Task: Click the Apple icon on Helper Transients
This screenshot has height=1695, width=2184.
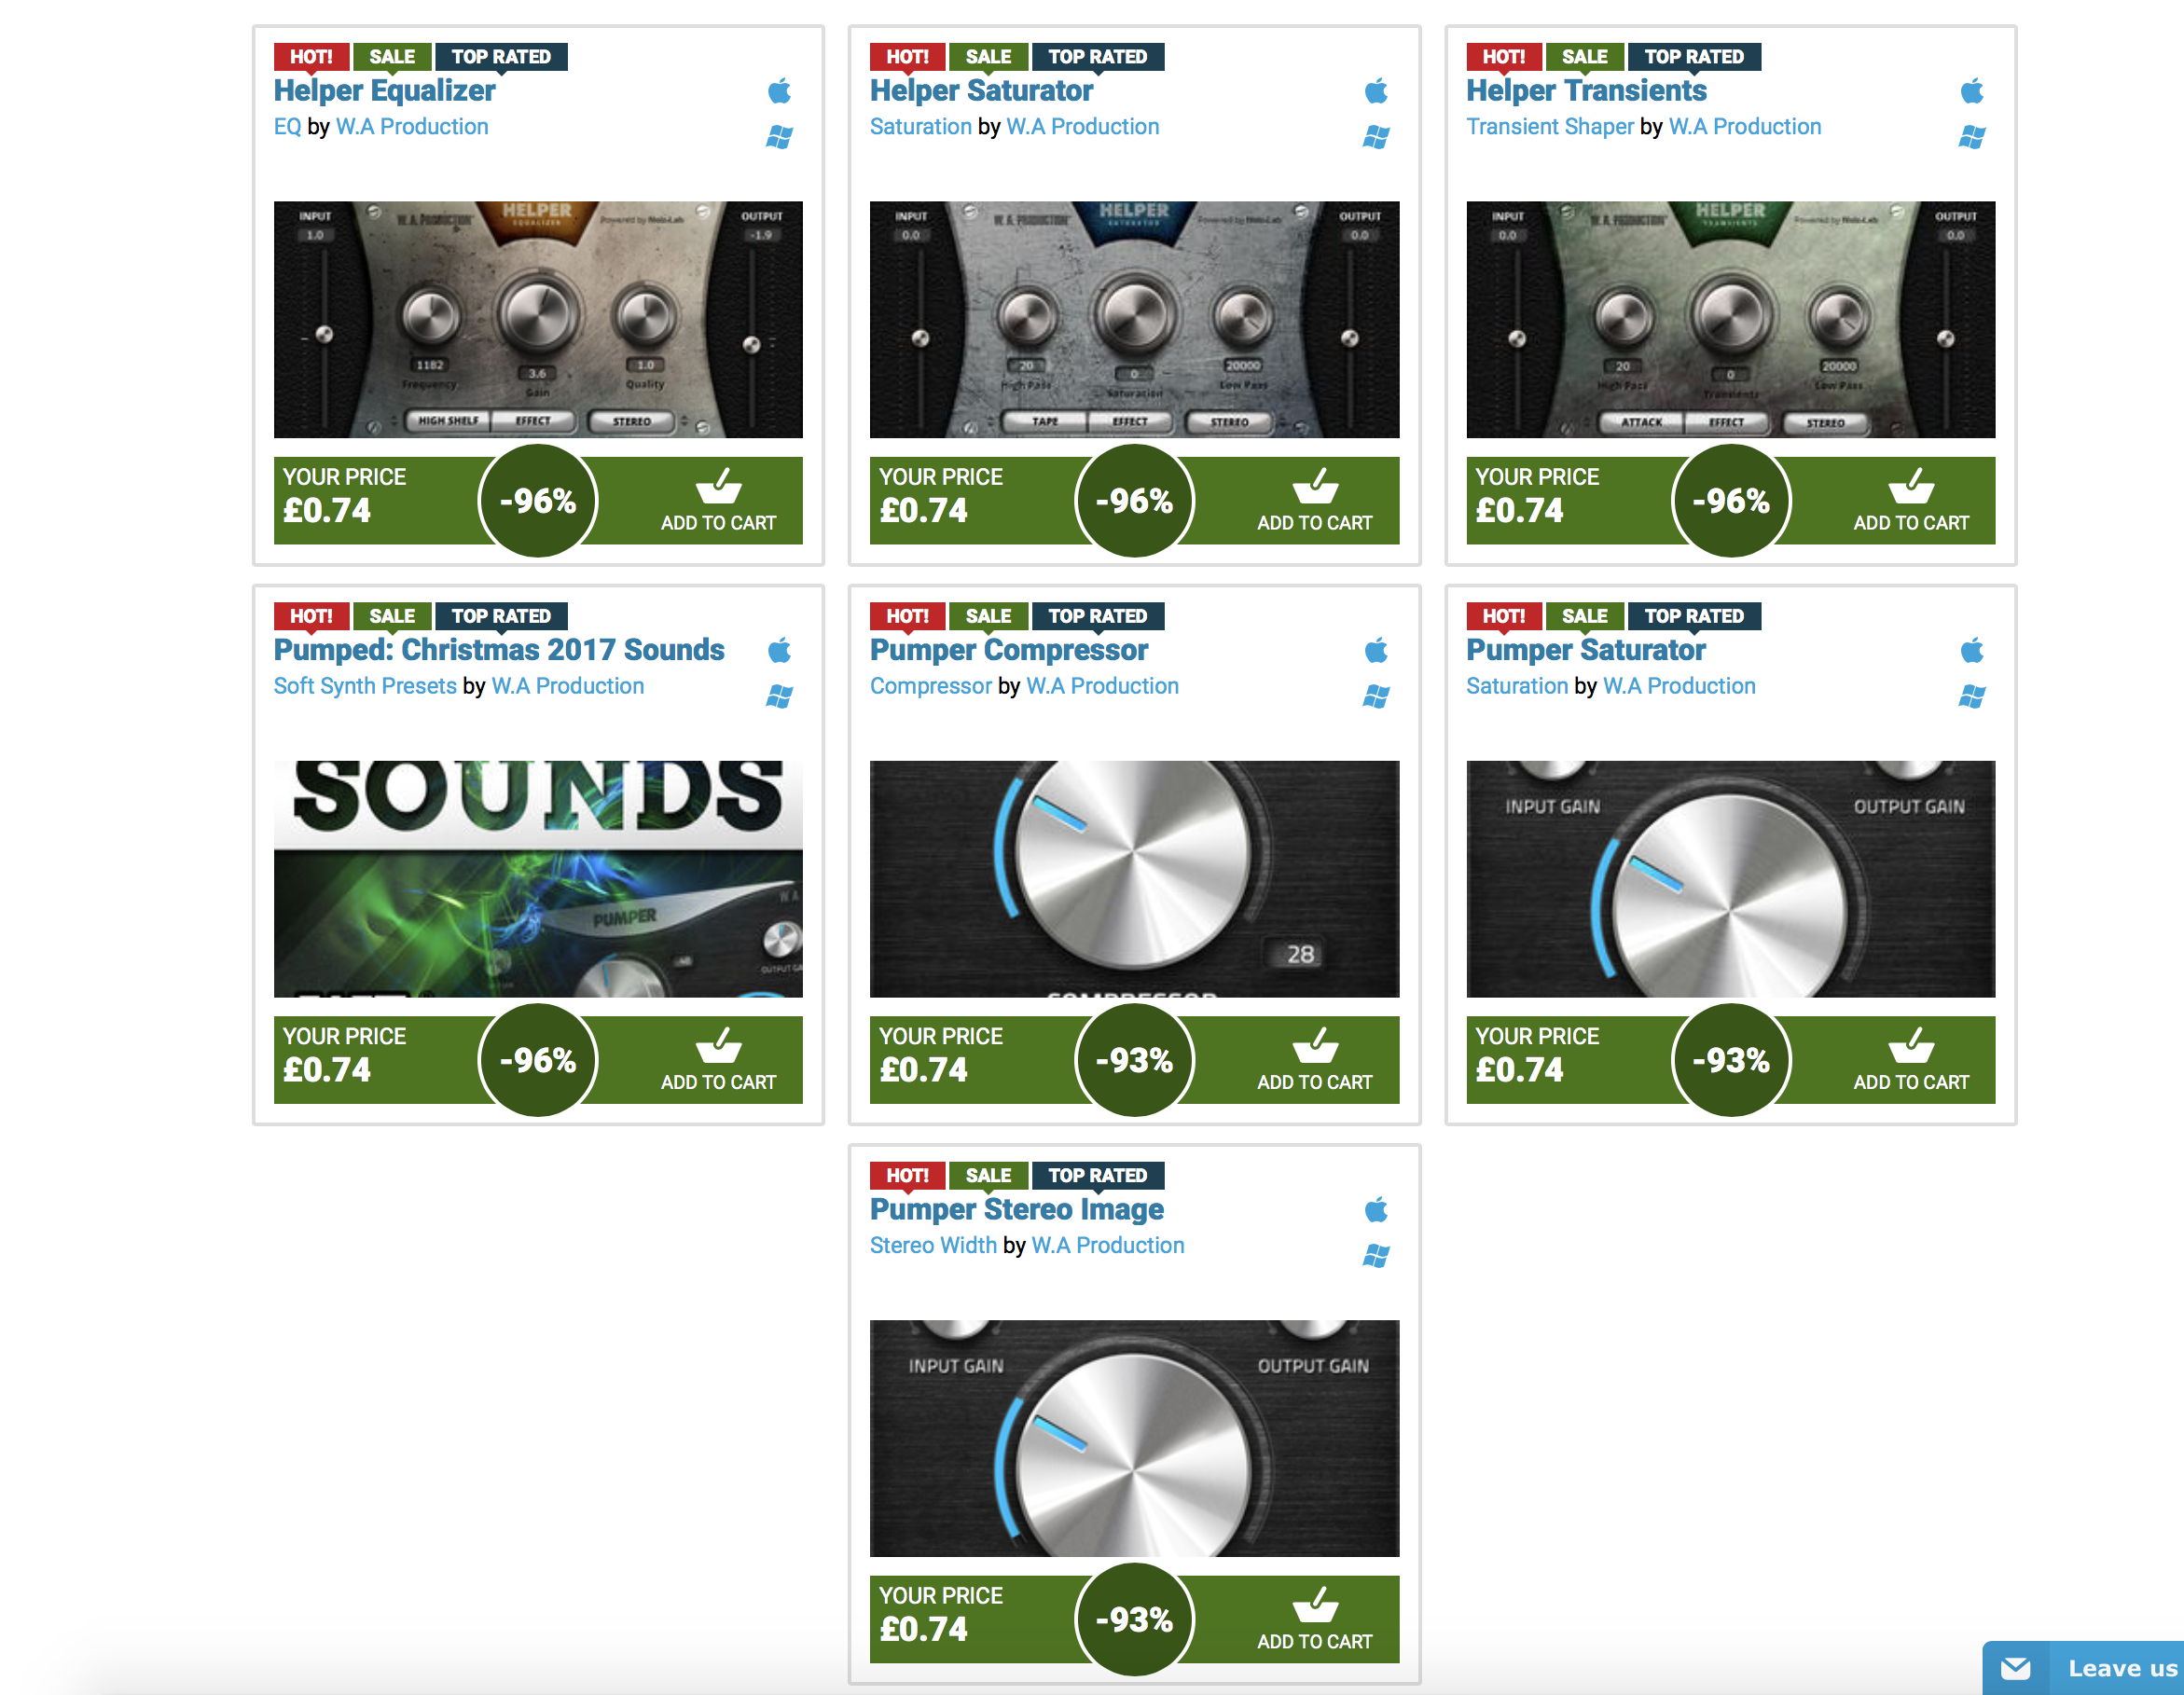Action: click(1972, 91)
